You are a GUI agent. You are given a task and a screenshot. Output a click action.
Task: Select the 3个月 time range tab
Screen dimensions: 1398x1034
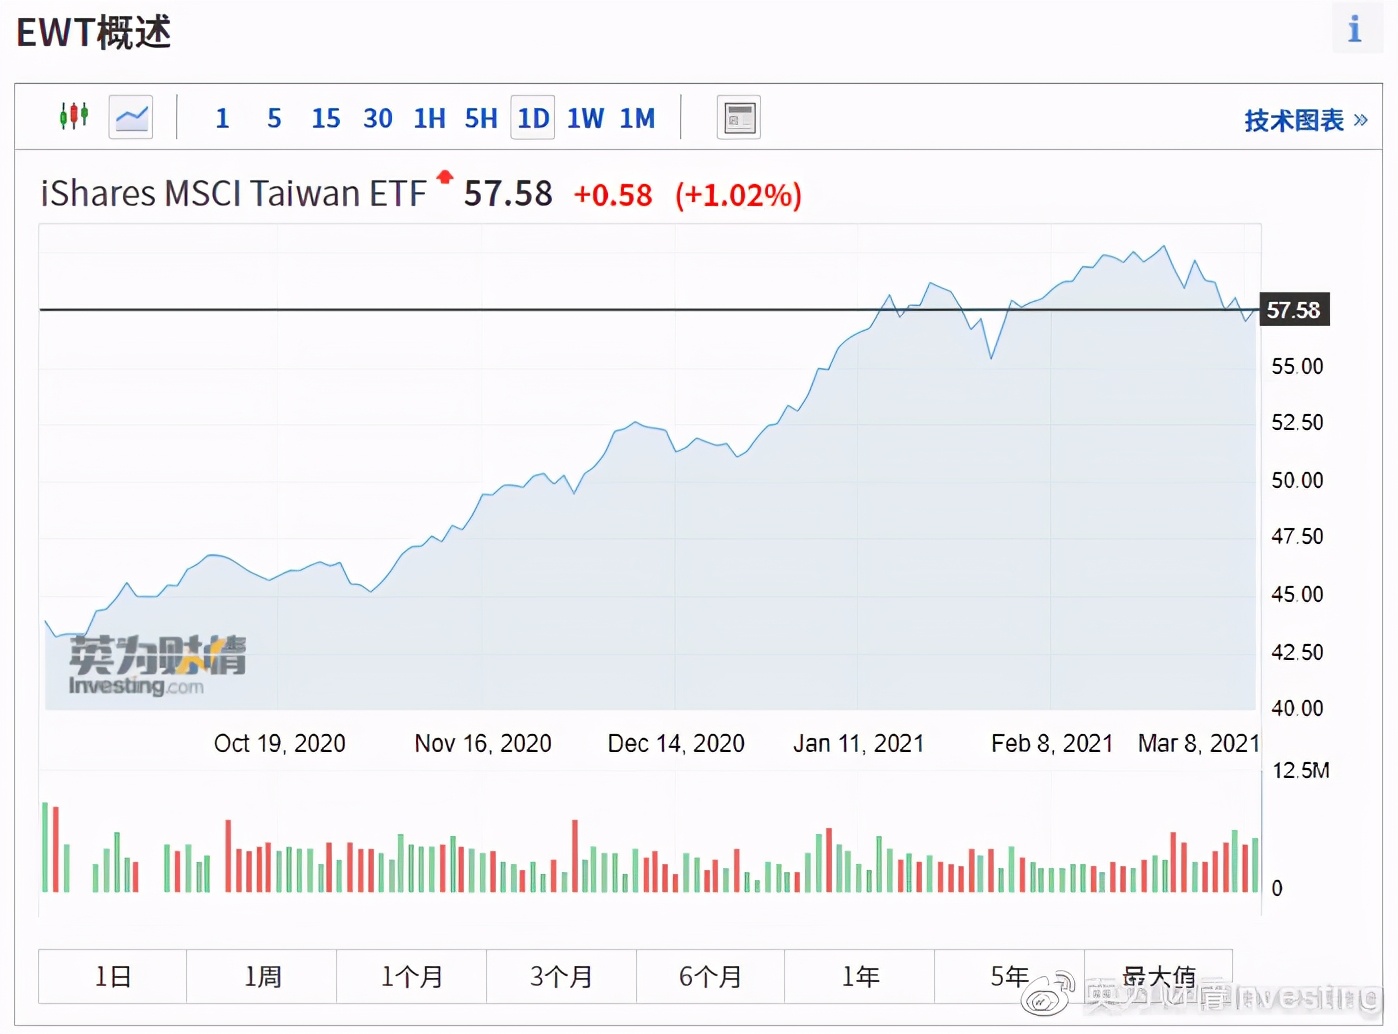561,976
